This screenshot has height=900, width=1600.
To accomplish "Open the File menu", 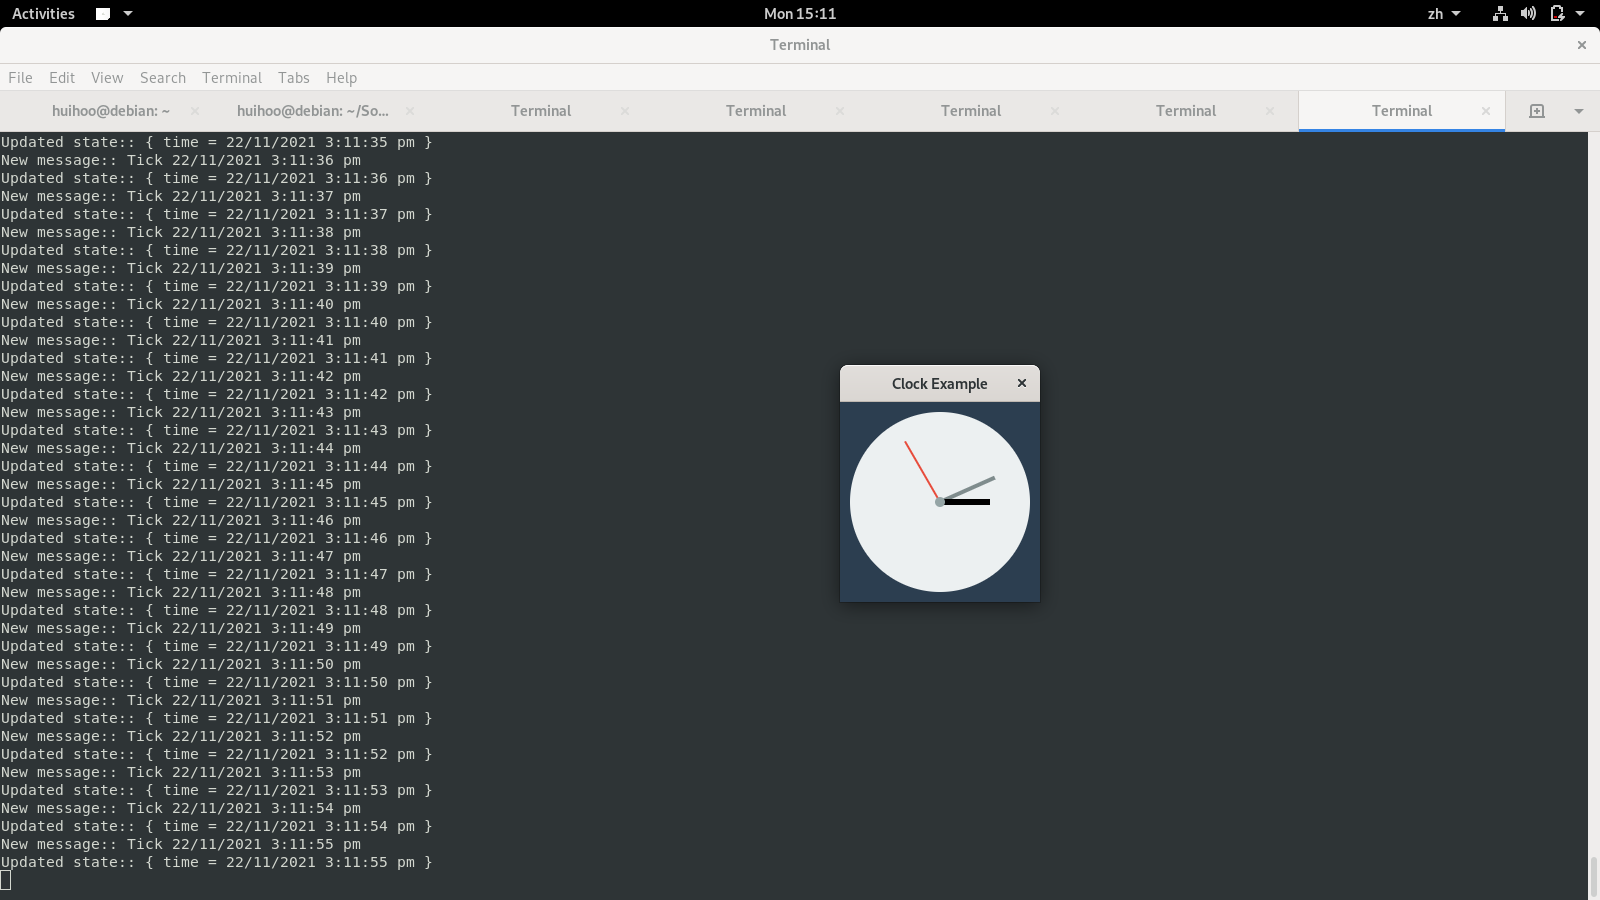I will point(20,78).
